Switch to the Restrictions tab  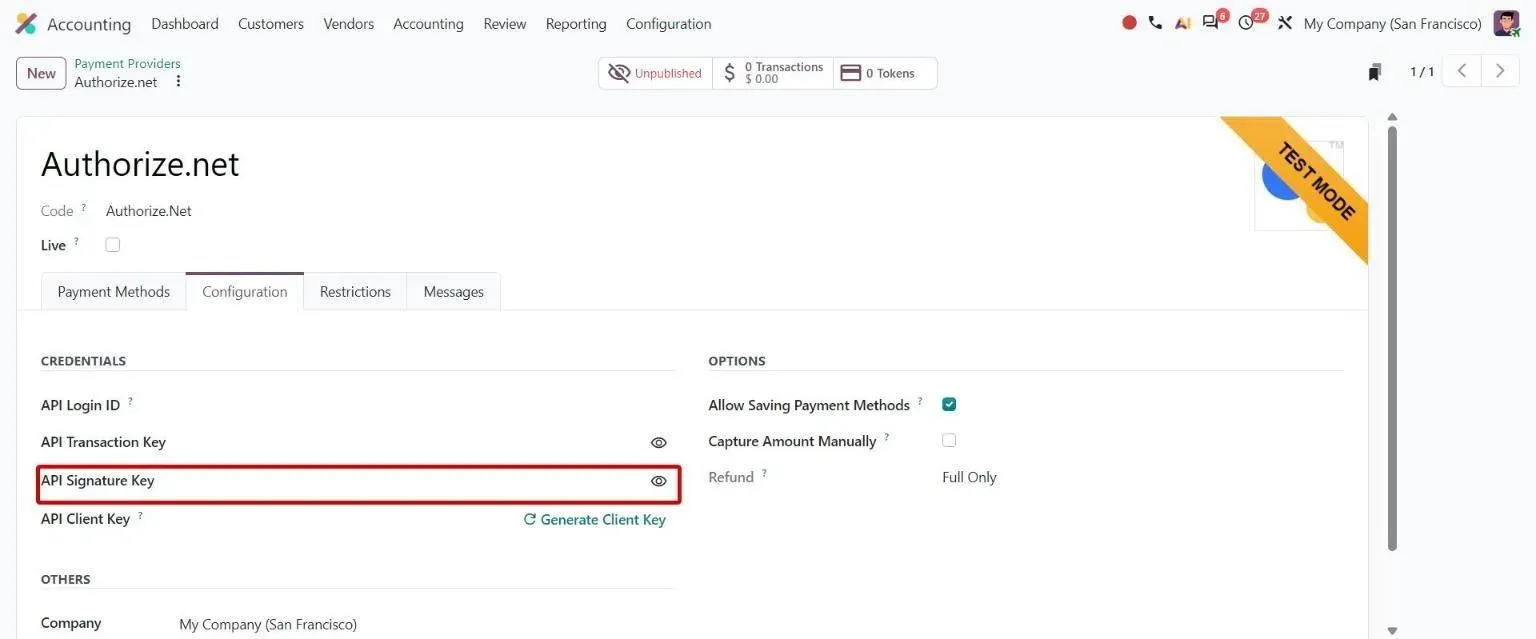[355, 291]
